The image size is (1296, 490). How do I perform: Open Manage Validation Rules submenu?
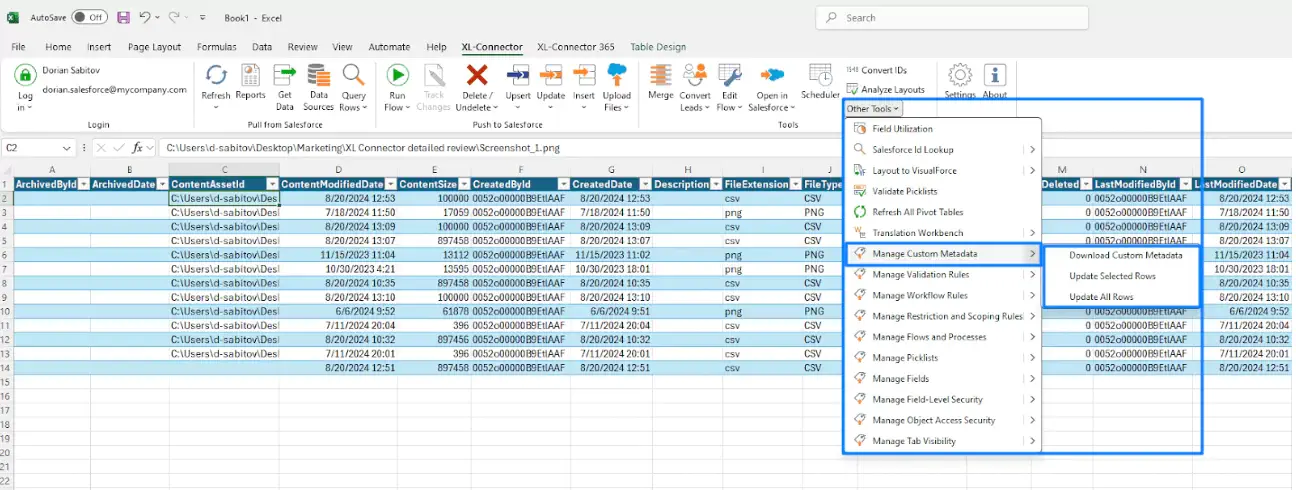942,275
